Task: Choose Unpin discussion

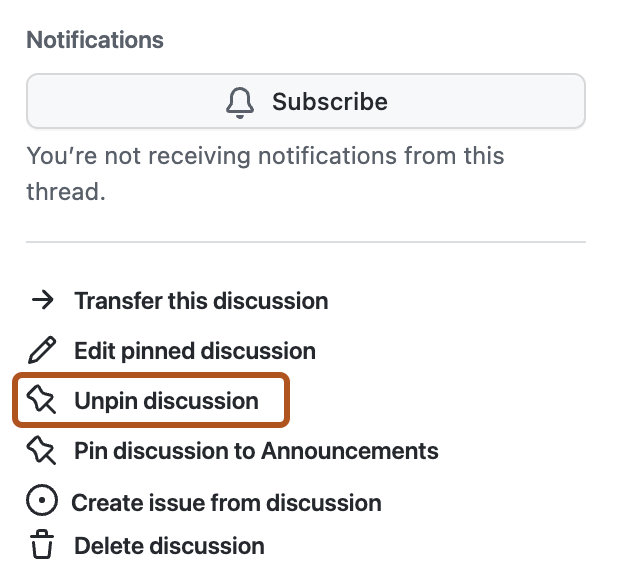Action: 166,401
